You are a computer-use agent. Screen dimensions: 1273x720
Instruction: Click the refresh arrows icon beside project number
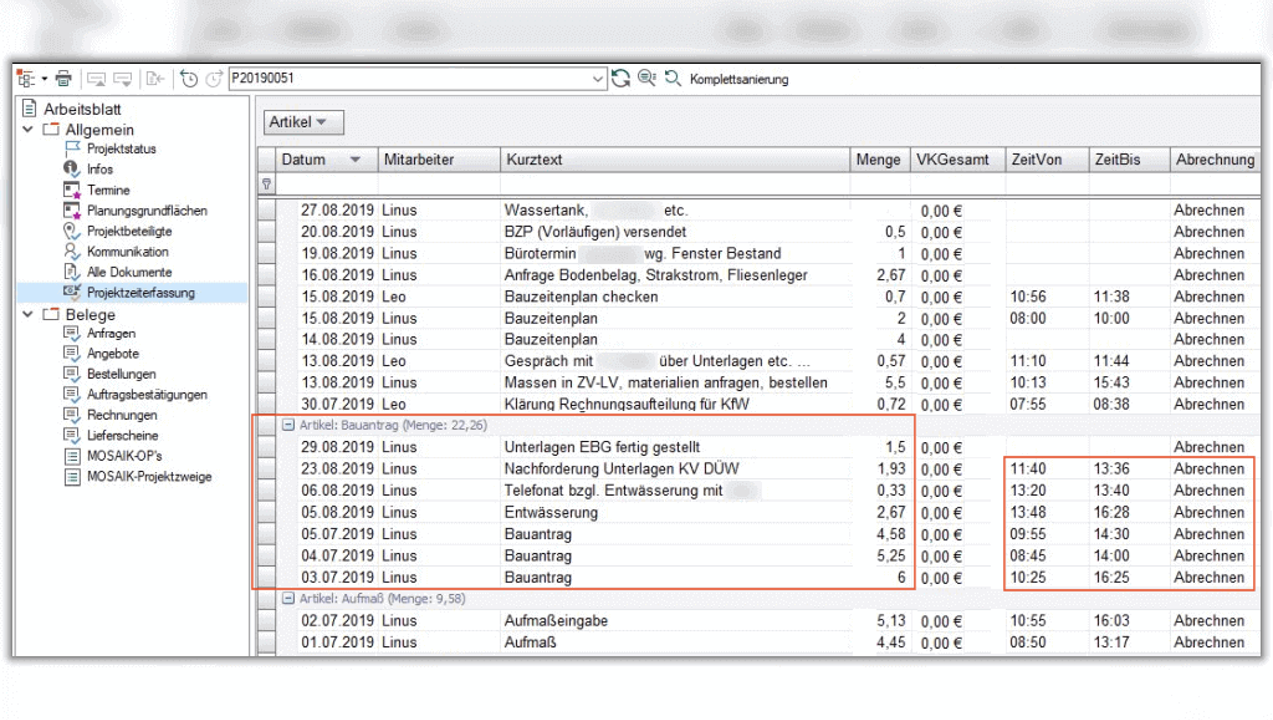[x=621, y=78]
